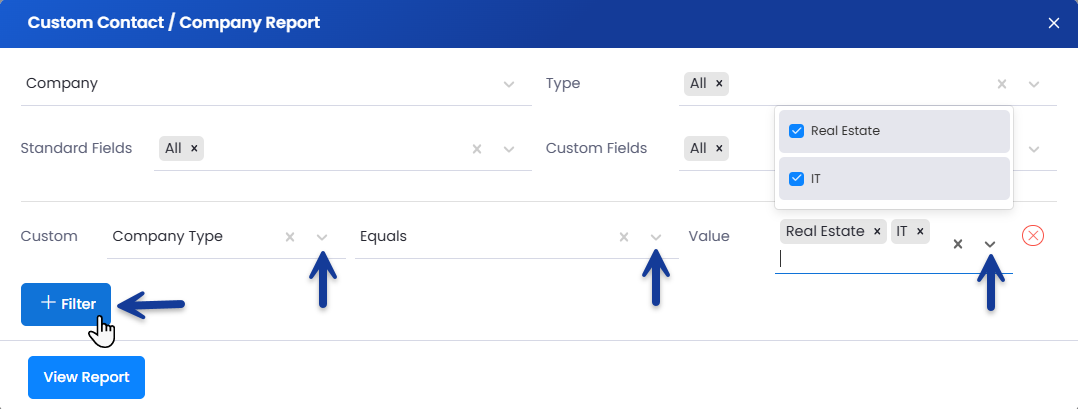Clear the Standard Fields selections
1078x409 pixels.
coord(477,149)
